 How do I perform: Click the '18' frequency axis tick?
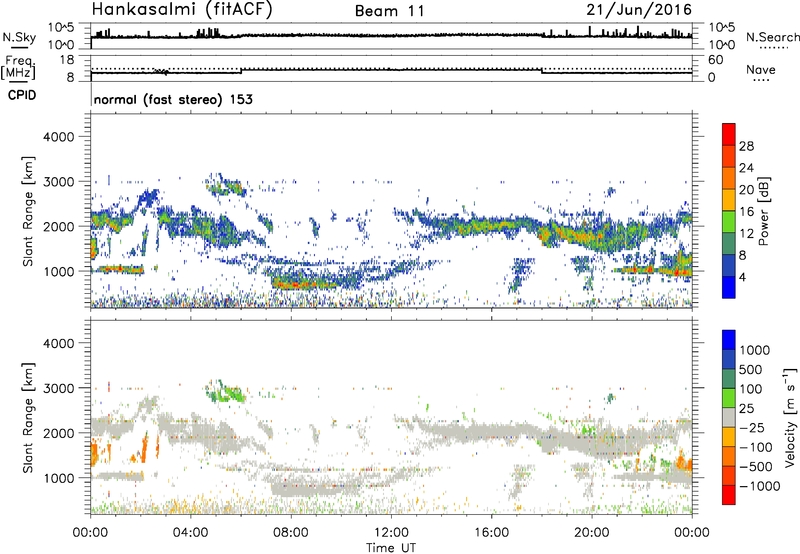[67, 59]
